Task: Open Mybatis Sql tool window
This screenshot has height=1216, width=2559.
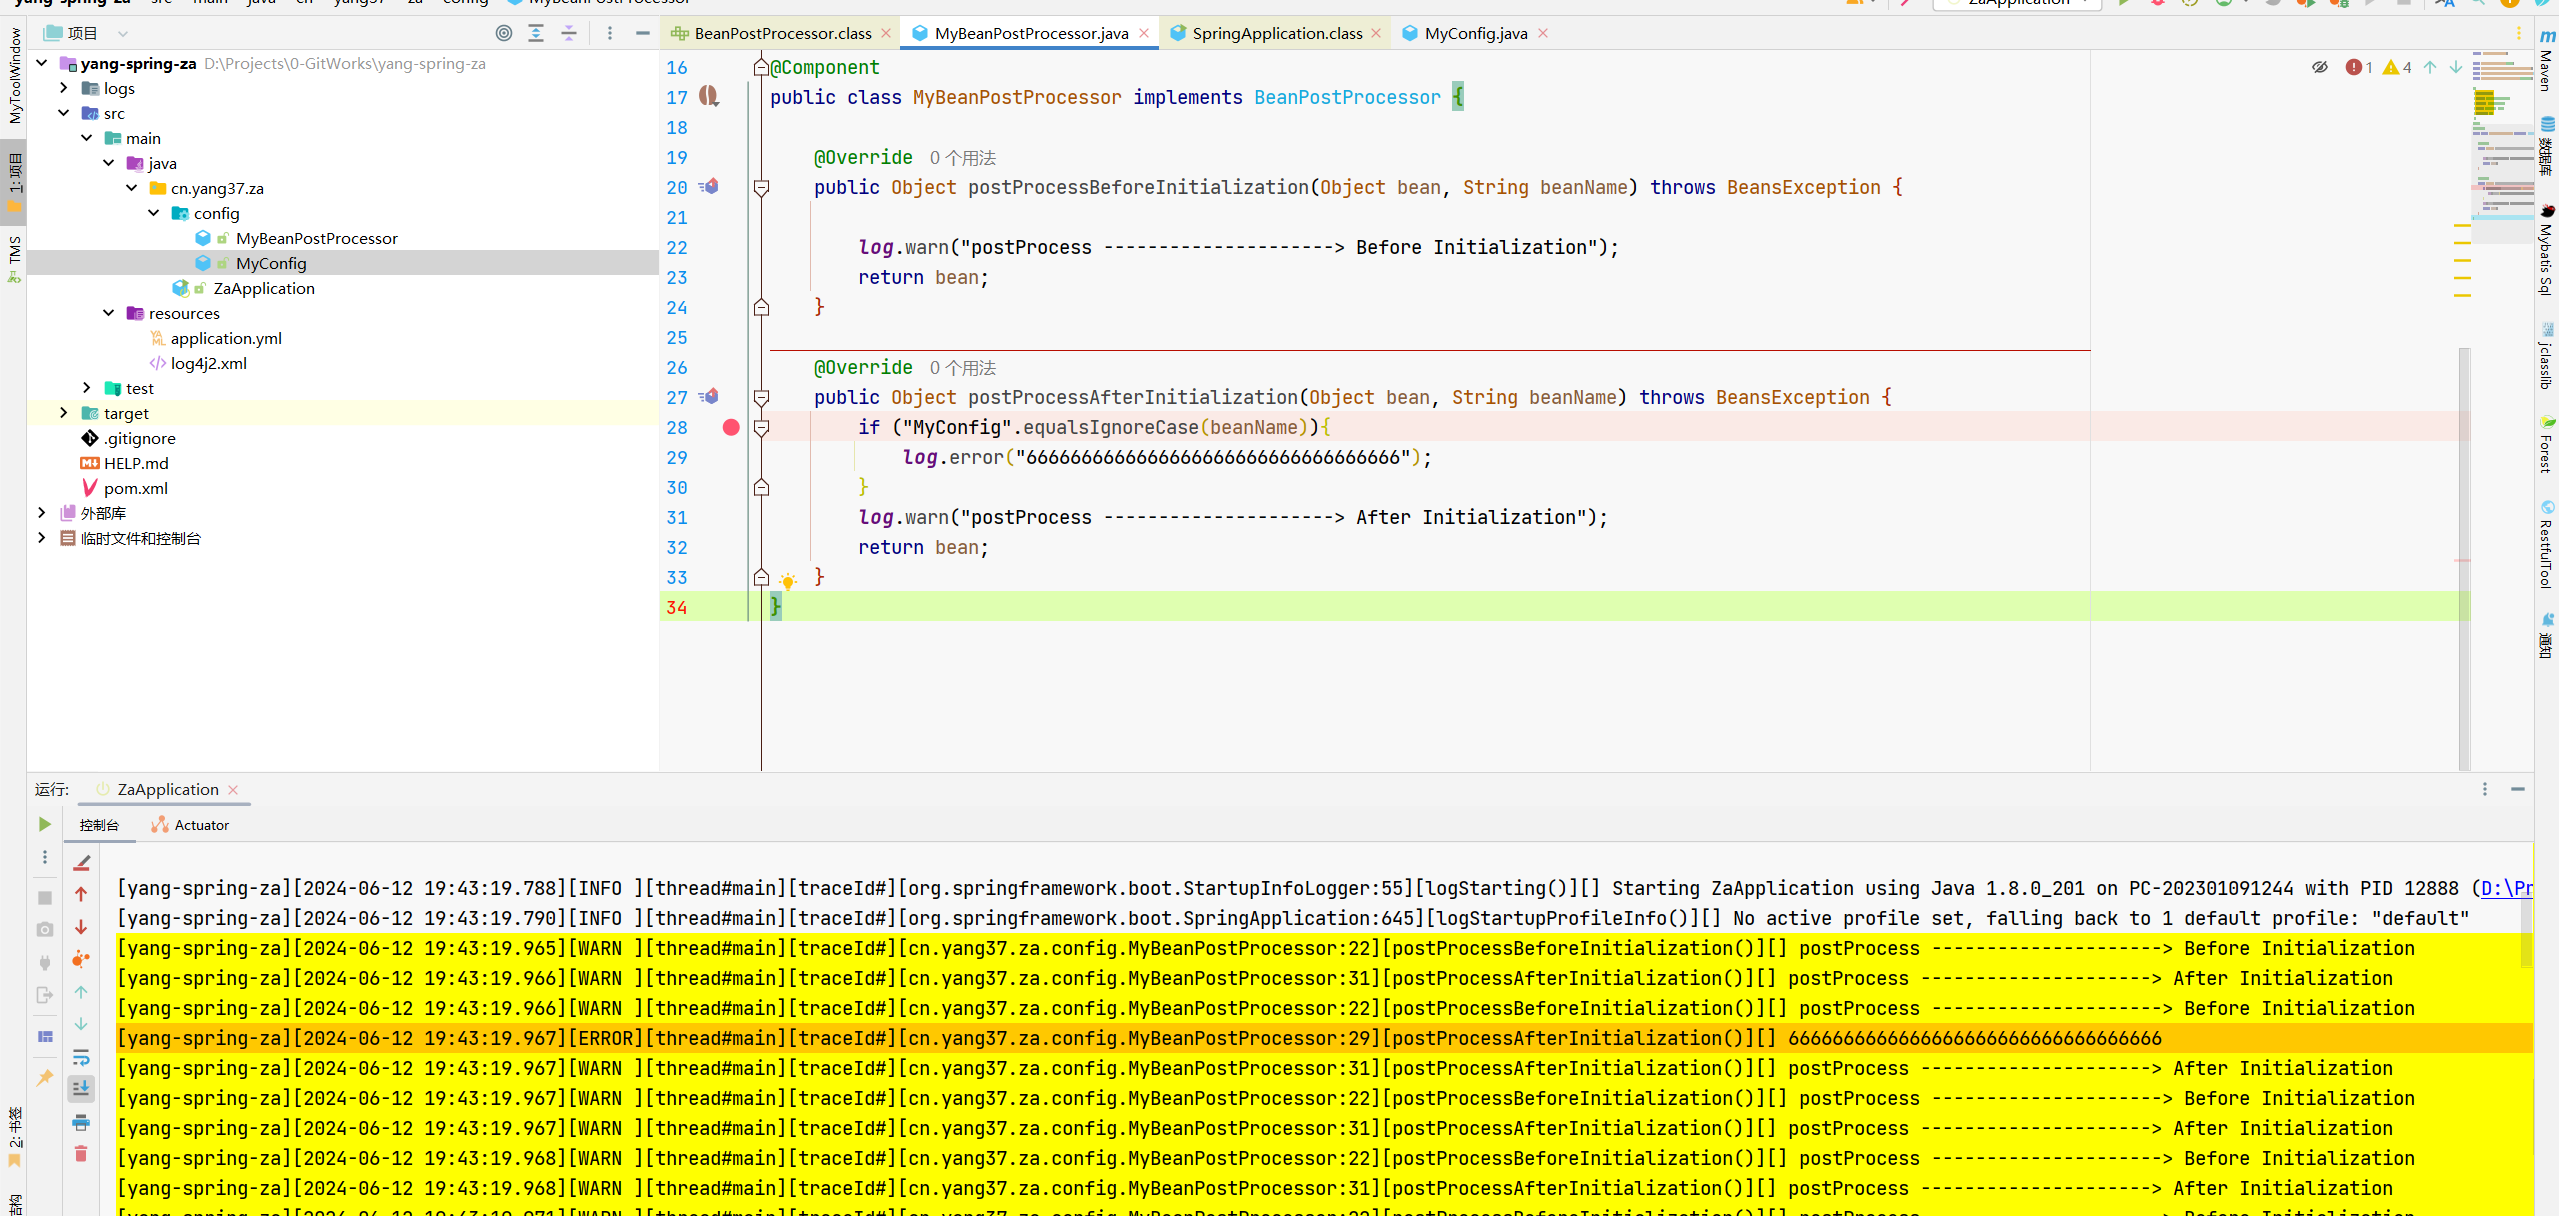Action: [x=2547, y=251]
